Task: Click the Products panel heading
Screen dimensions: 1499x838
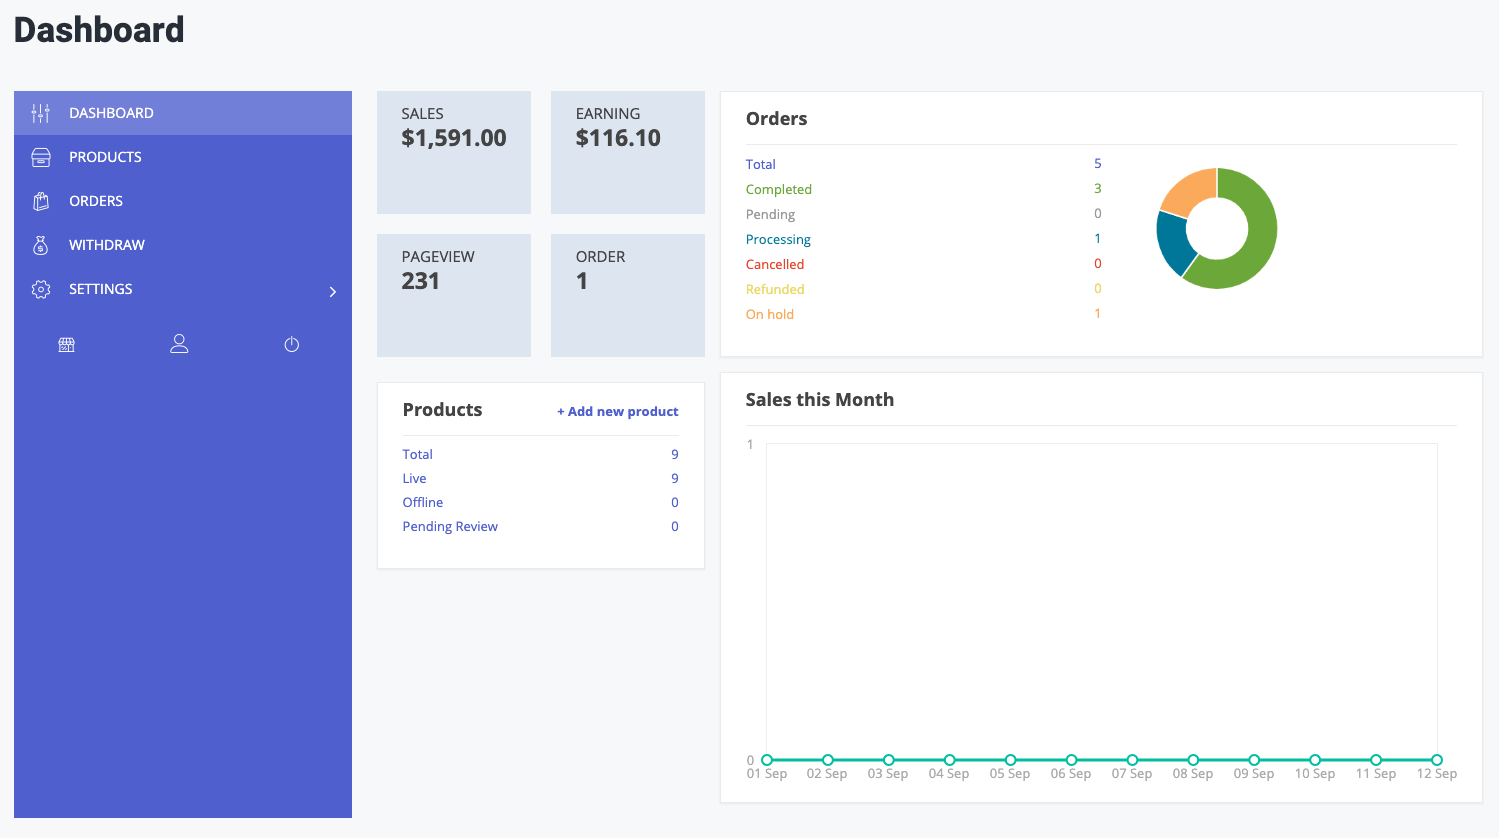Action: click(x=442, y=409)
